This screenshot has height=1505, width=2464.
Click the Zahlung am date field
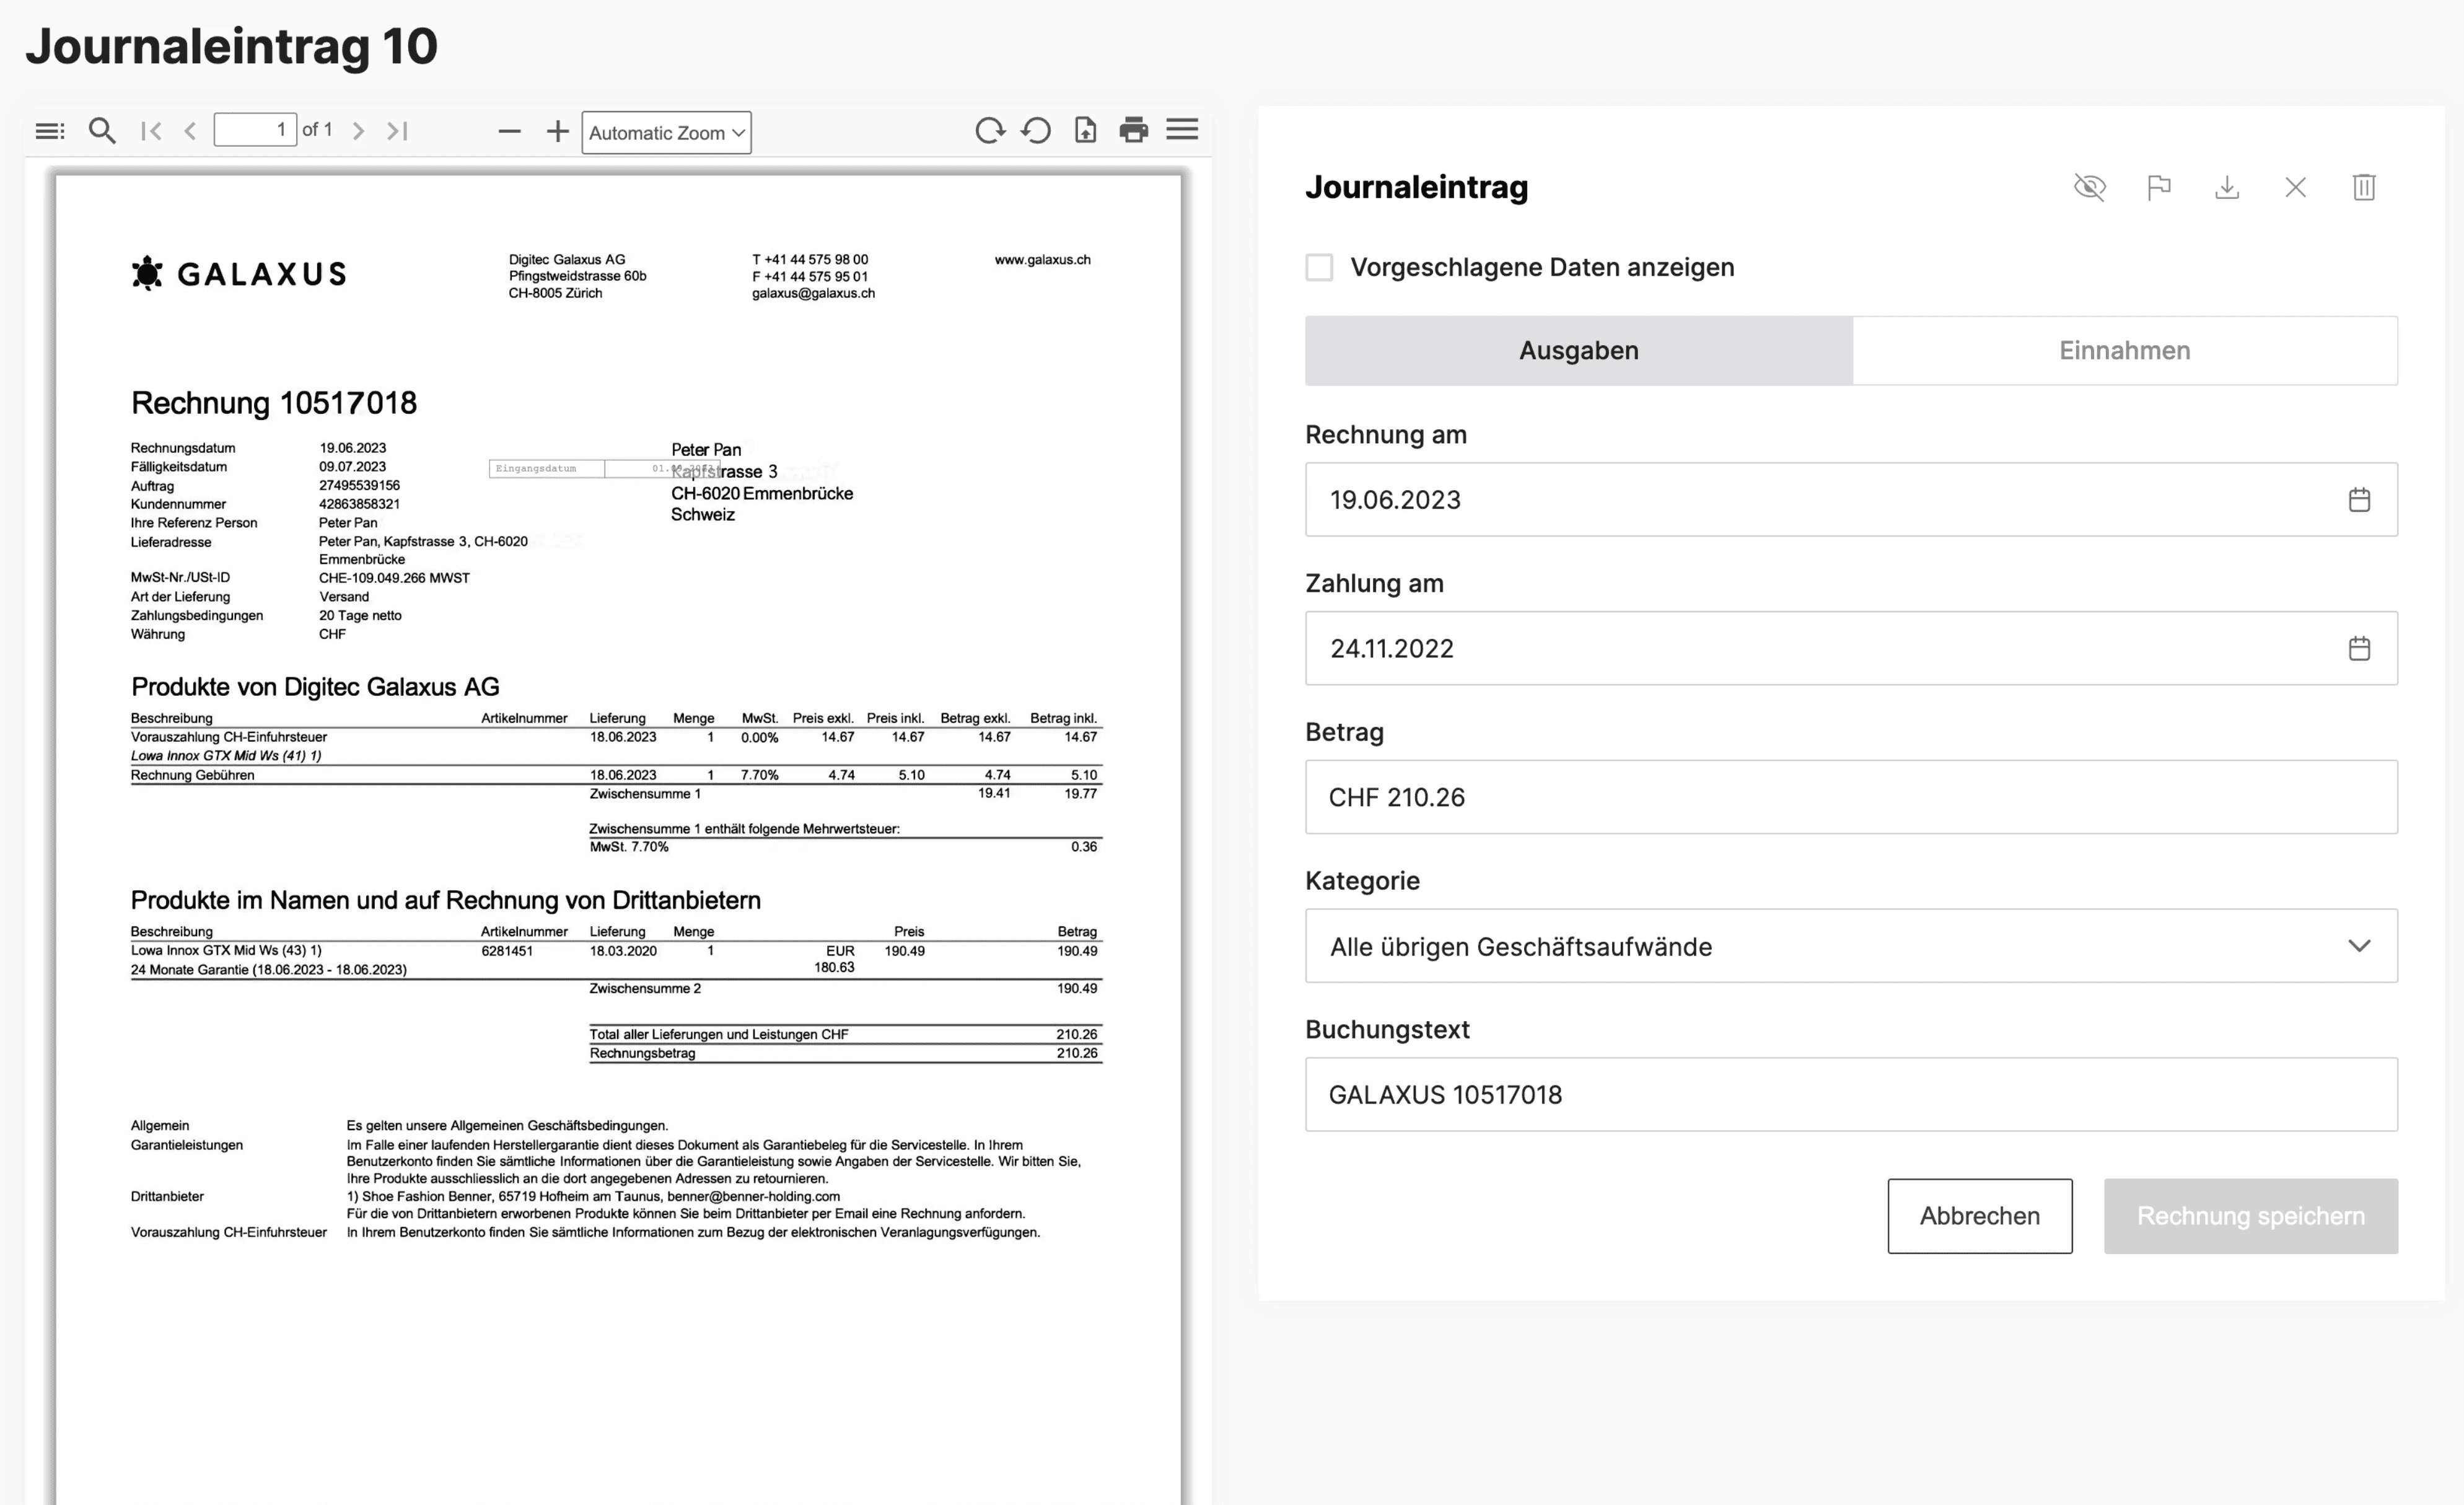click(x=1851, y=648)
